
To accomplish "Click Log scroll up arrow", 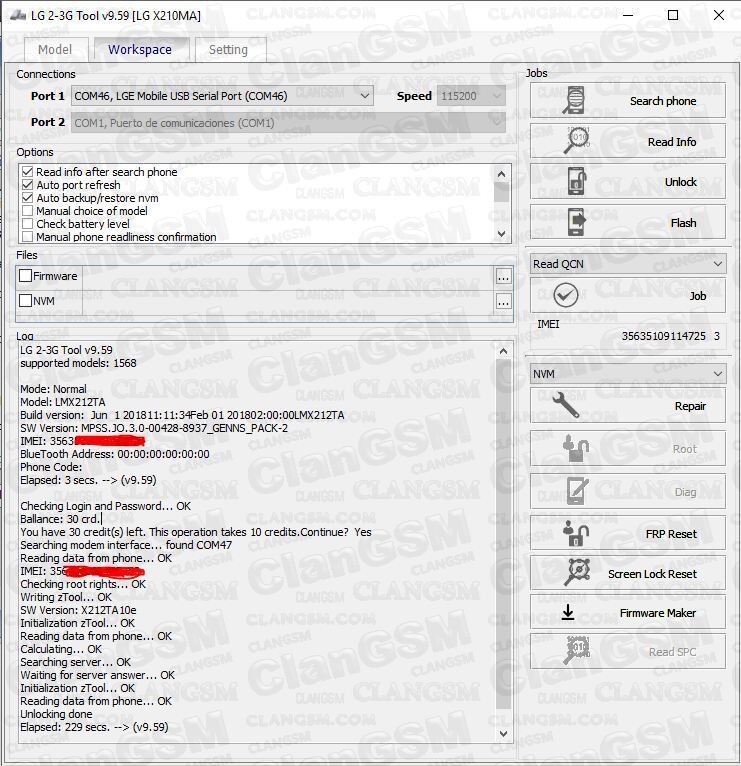I will click(x=504, y=351).
